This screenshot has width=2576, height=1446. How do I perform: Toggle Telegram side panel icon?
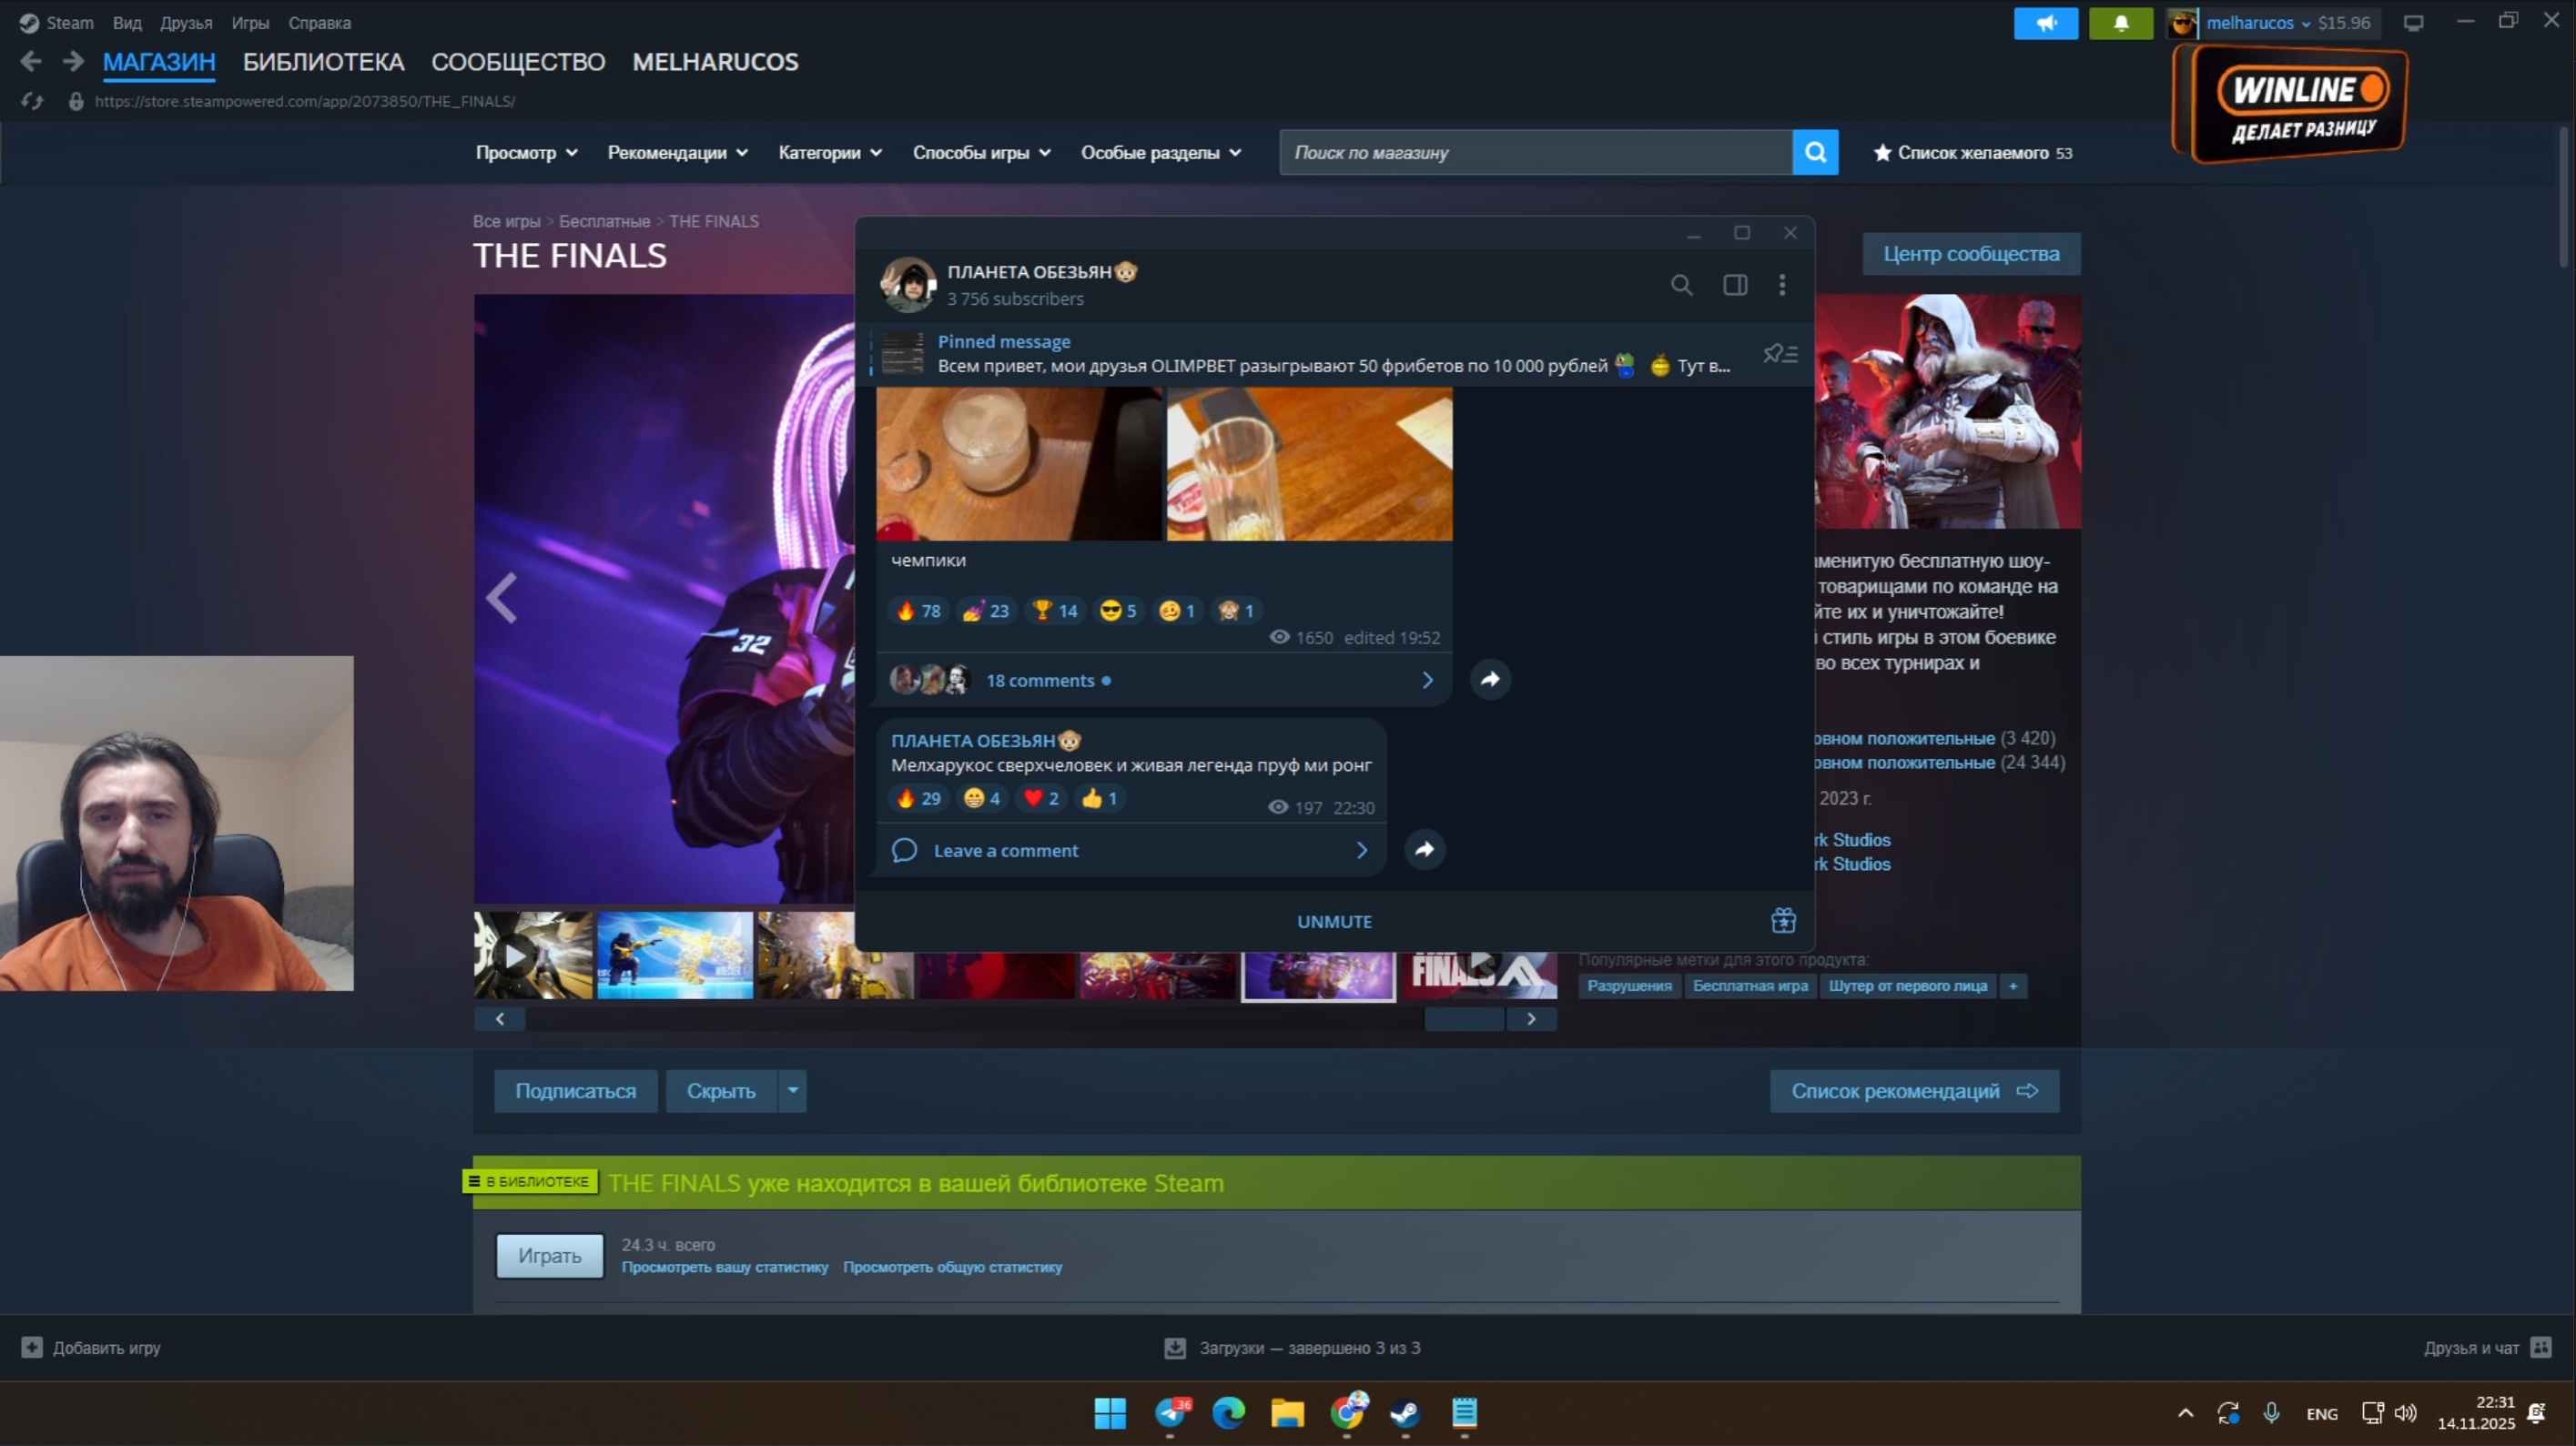pyautogui.click(x=1735, y=286)
